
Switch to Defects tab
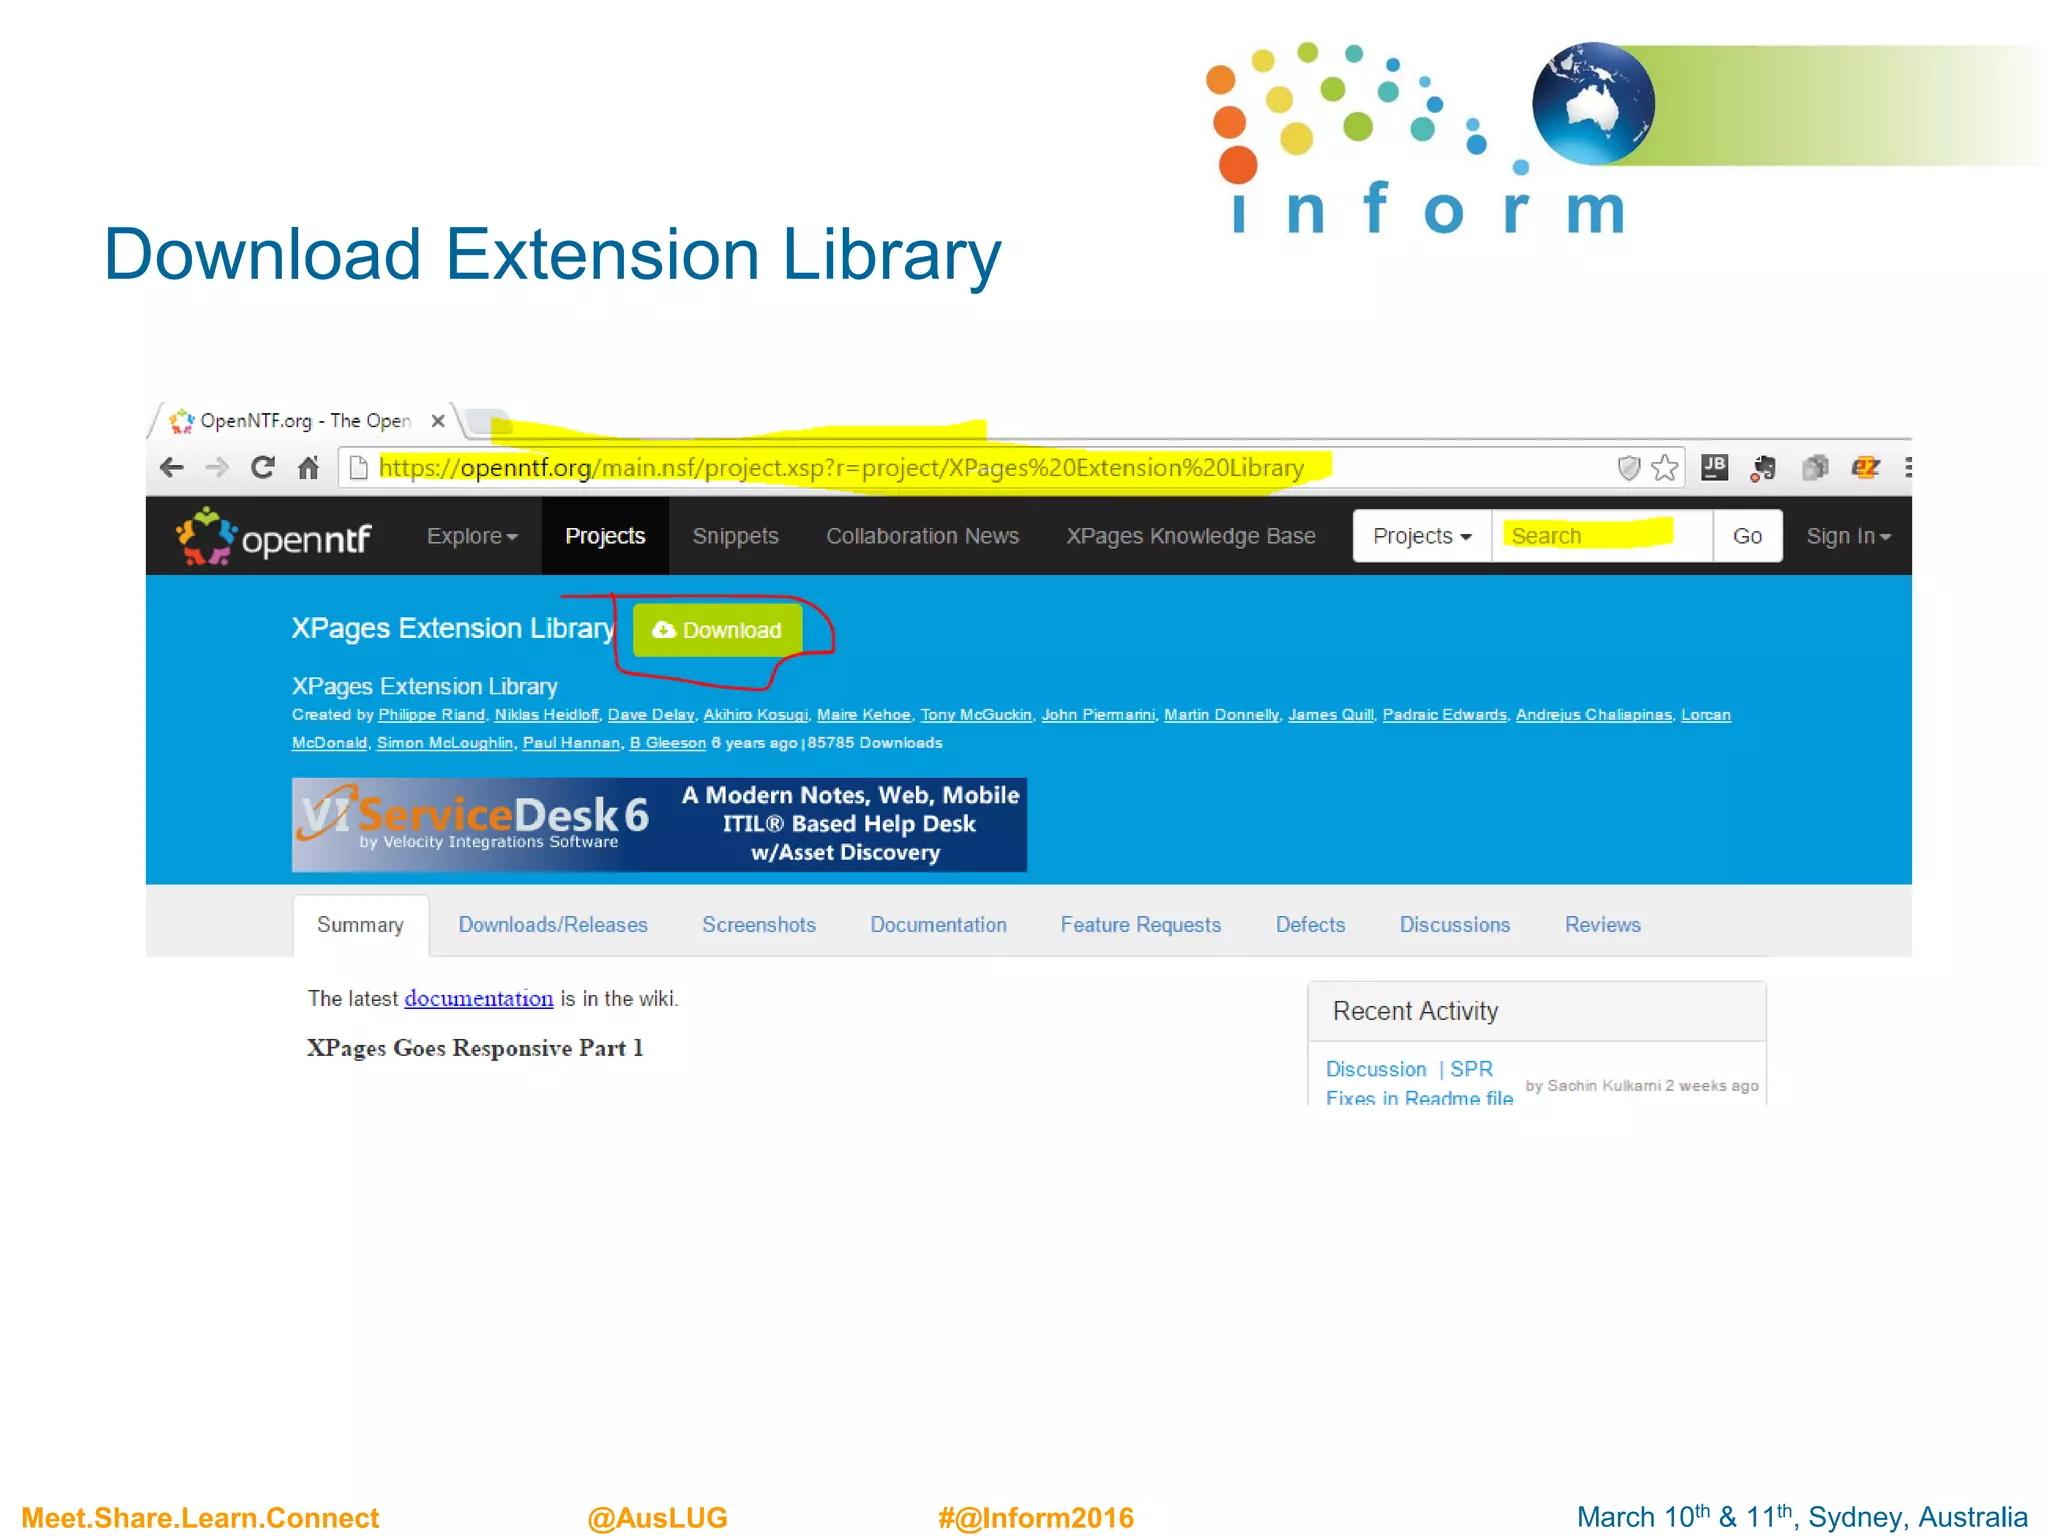click(1310, 925)
